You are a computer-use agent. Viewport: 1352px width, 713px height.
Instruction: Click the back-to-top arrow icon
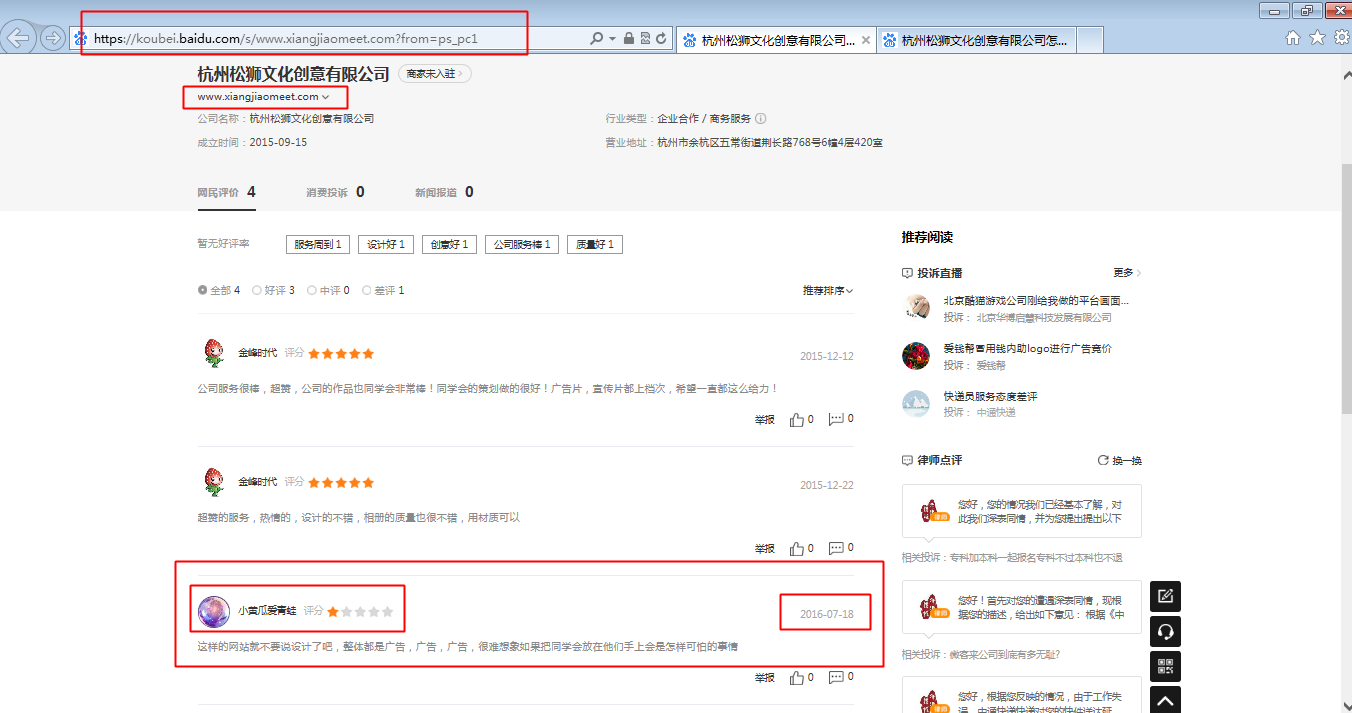[1165, 699]
